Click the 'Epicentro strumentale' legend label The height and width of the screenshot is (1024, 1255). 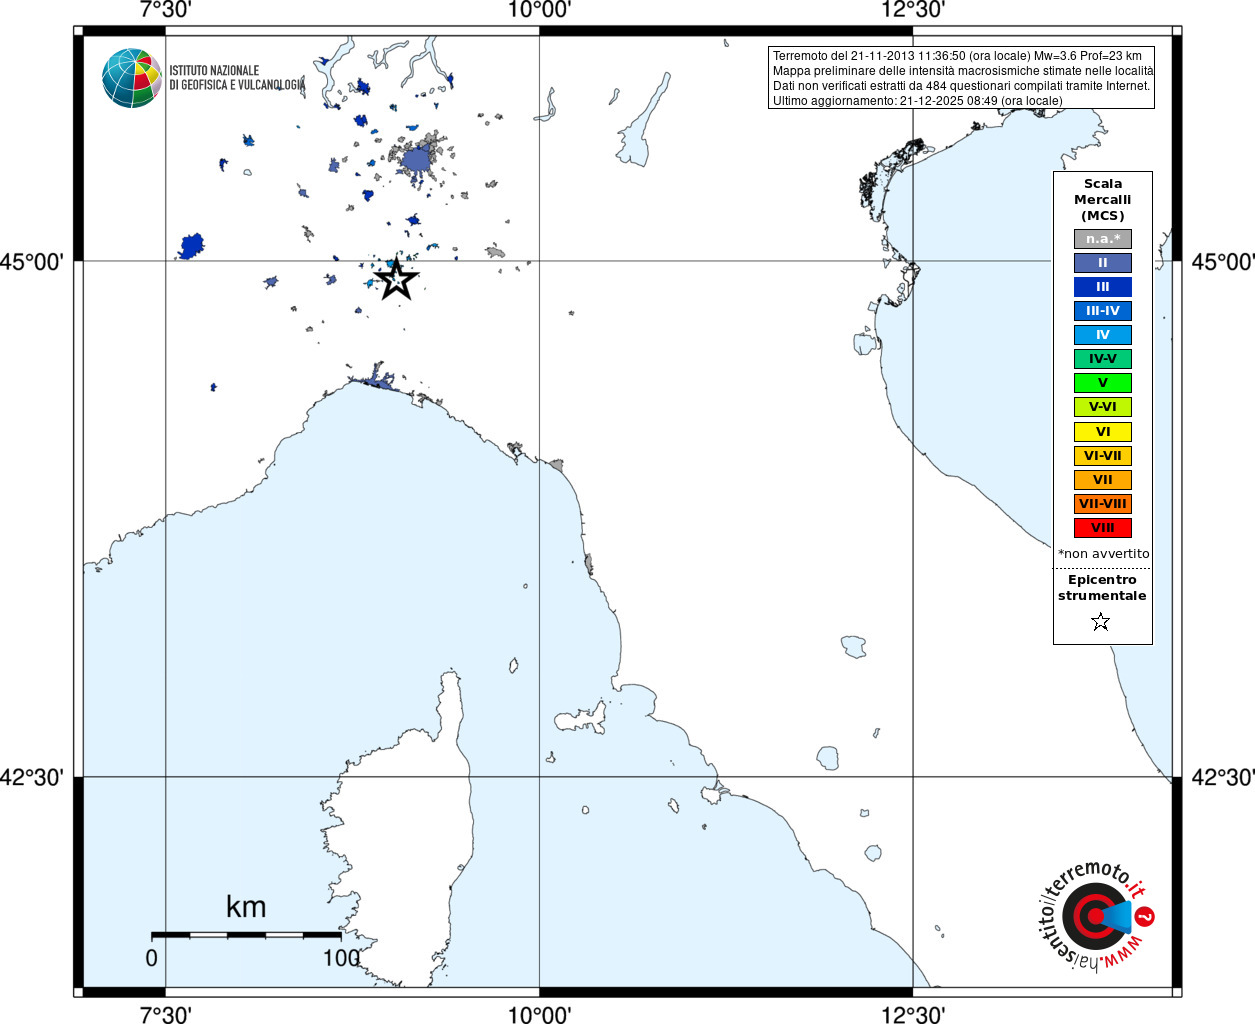(x=1102, y=588)
